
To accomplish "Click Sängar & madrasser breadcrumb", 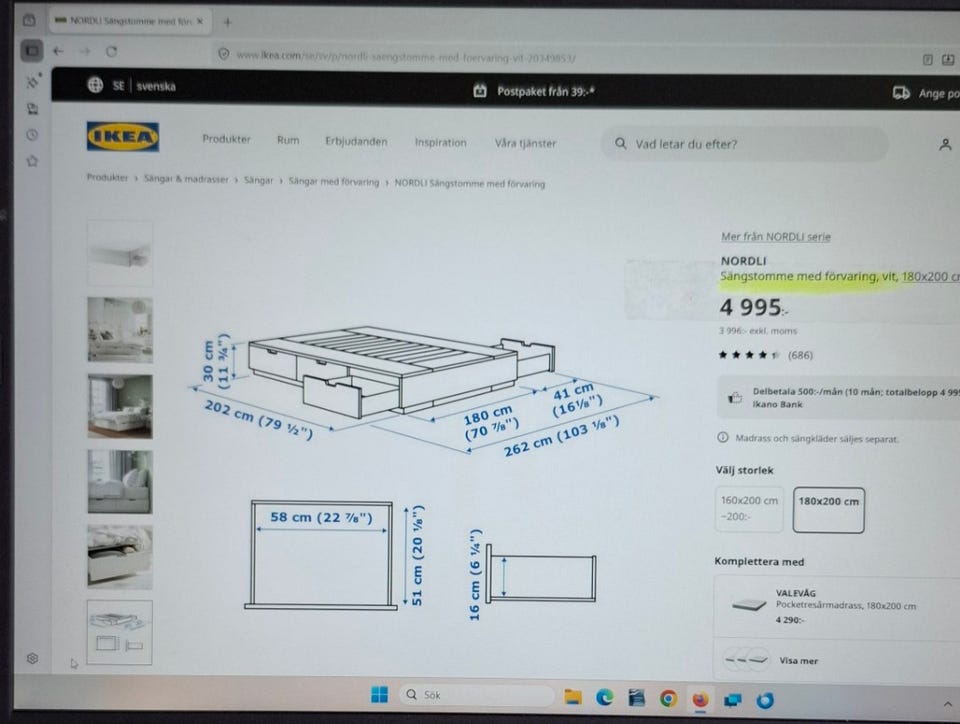I will pos(186,179).
